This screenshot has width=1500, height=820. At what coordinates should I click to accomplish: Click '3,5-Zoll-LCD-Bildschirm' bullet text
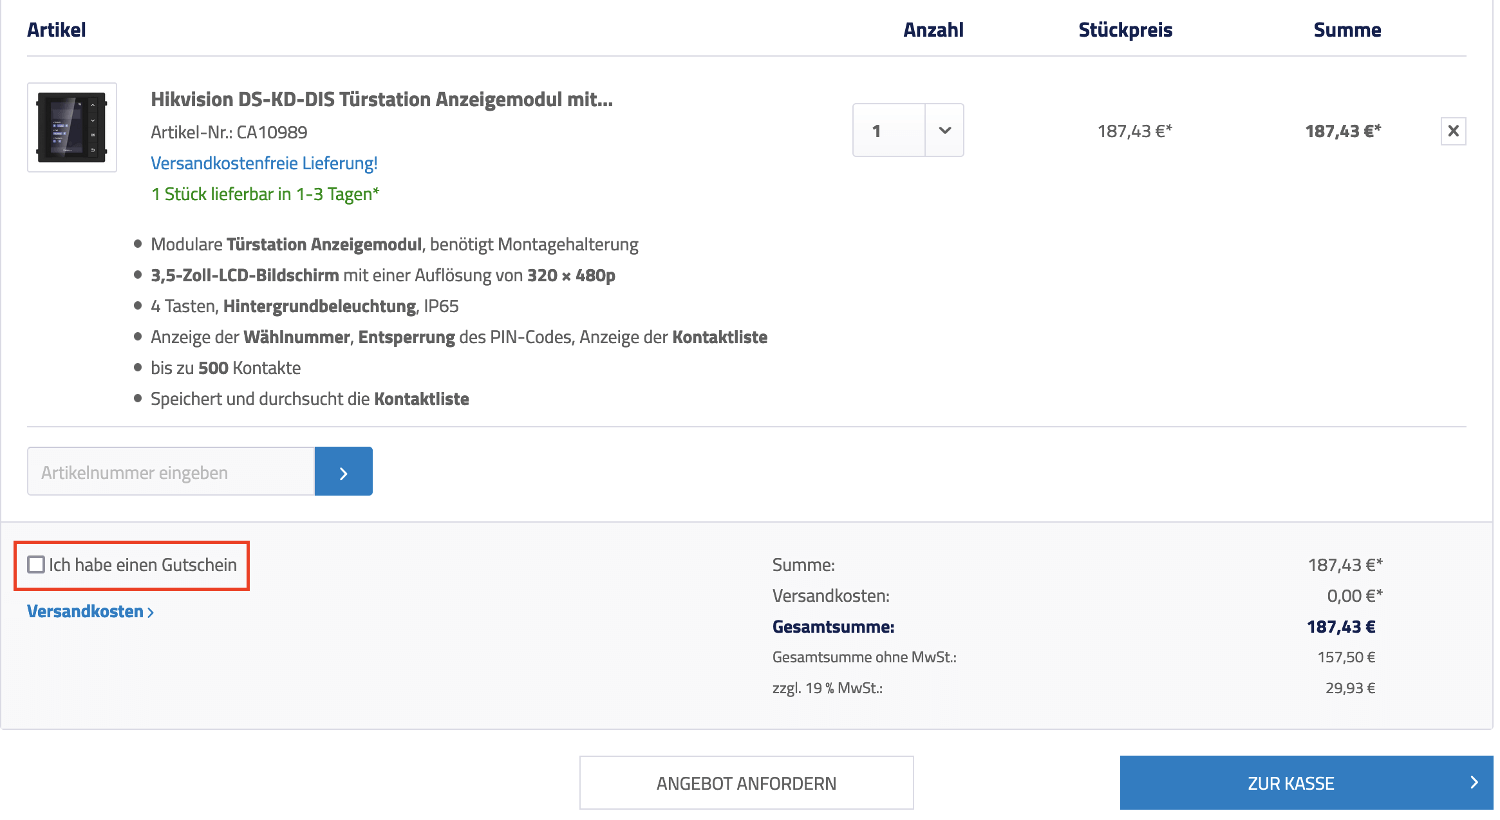383,275
